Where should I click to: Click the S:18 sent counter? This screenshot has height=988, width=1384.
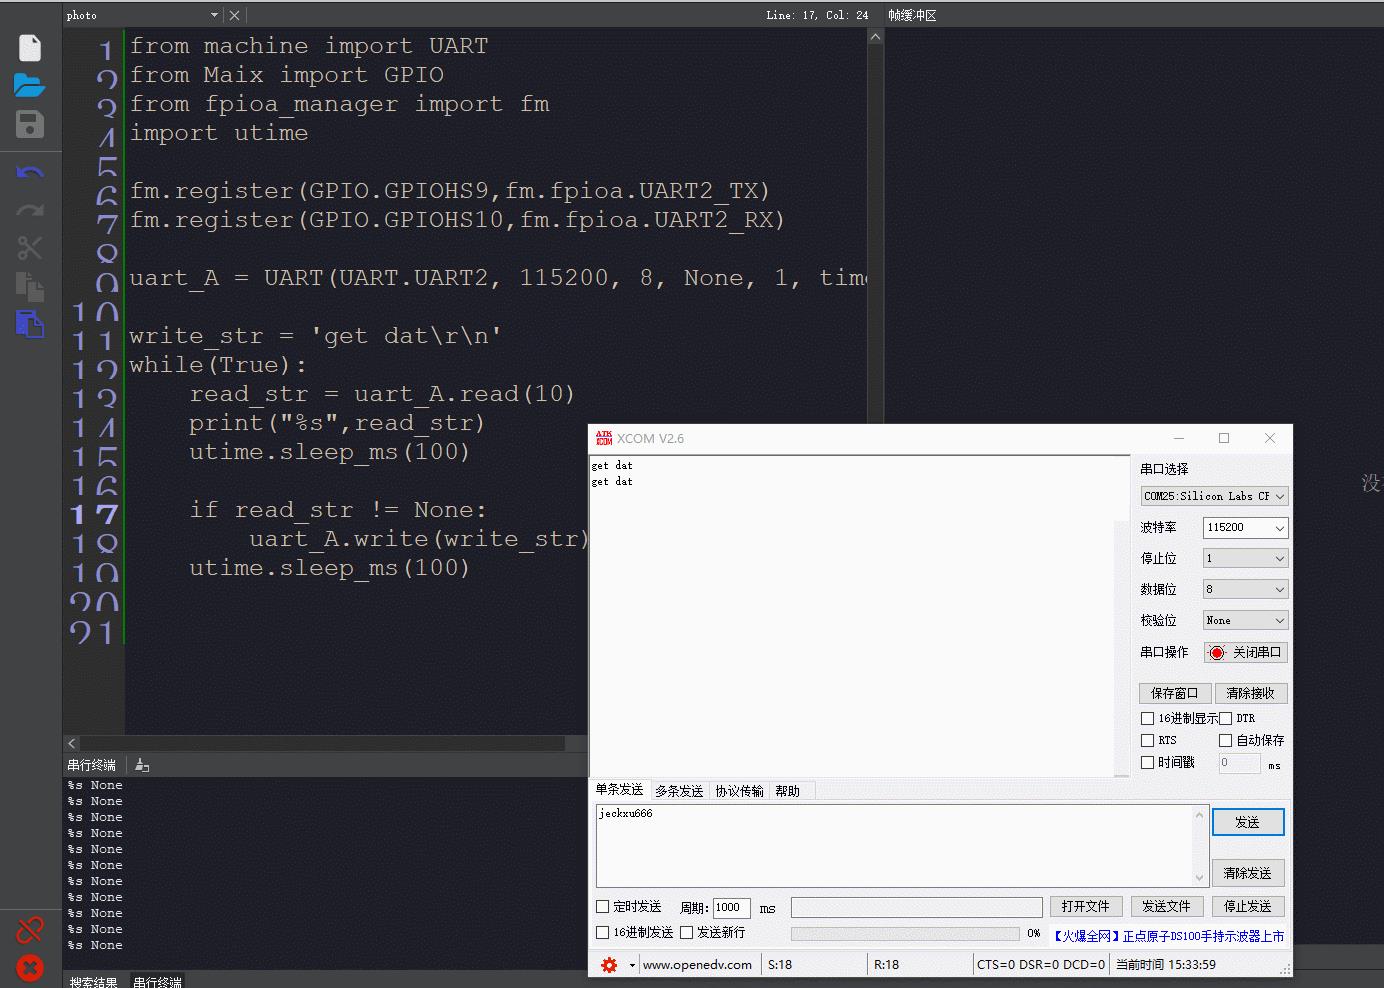780,965
